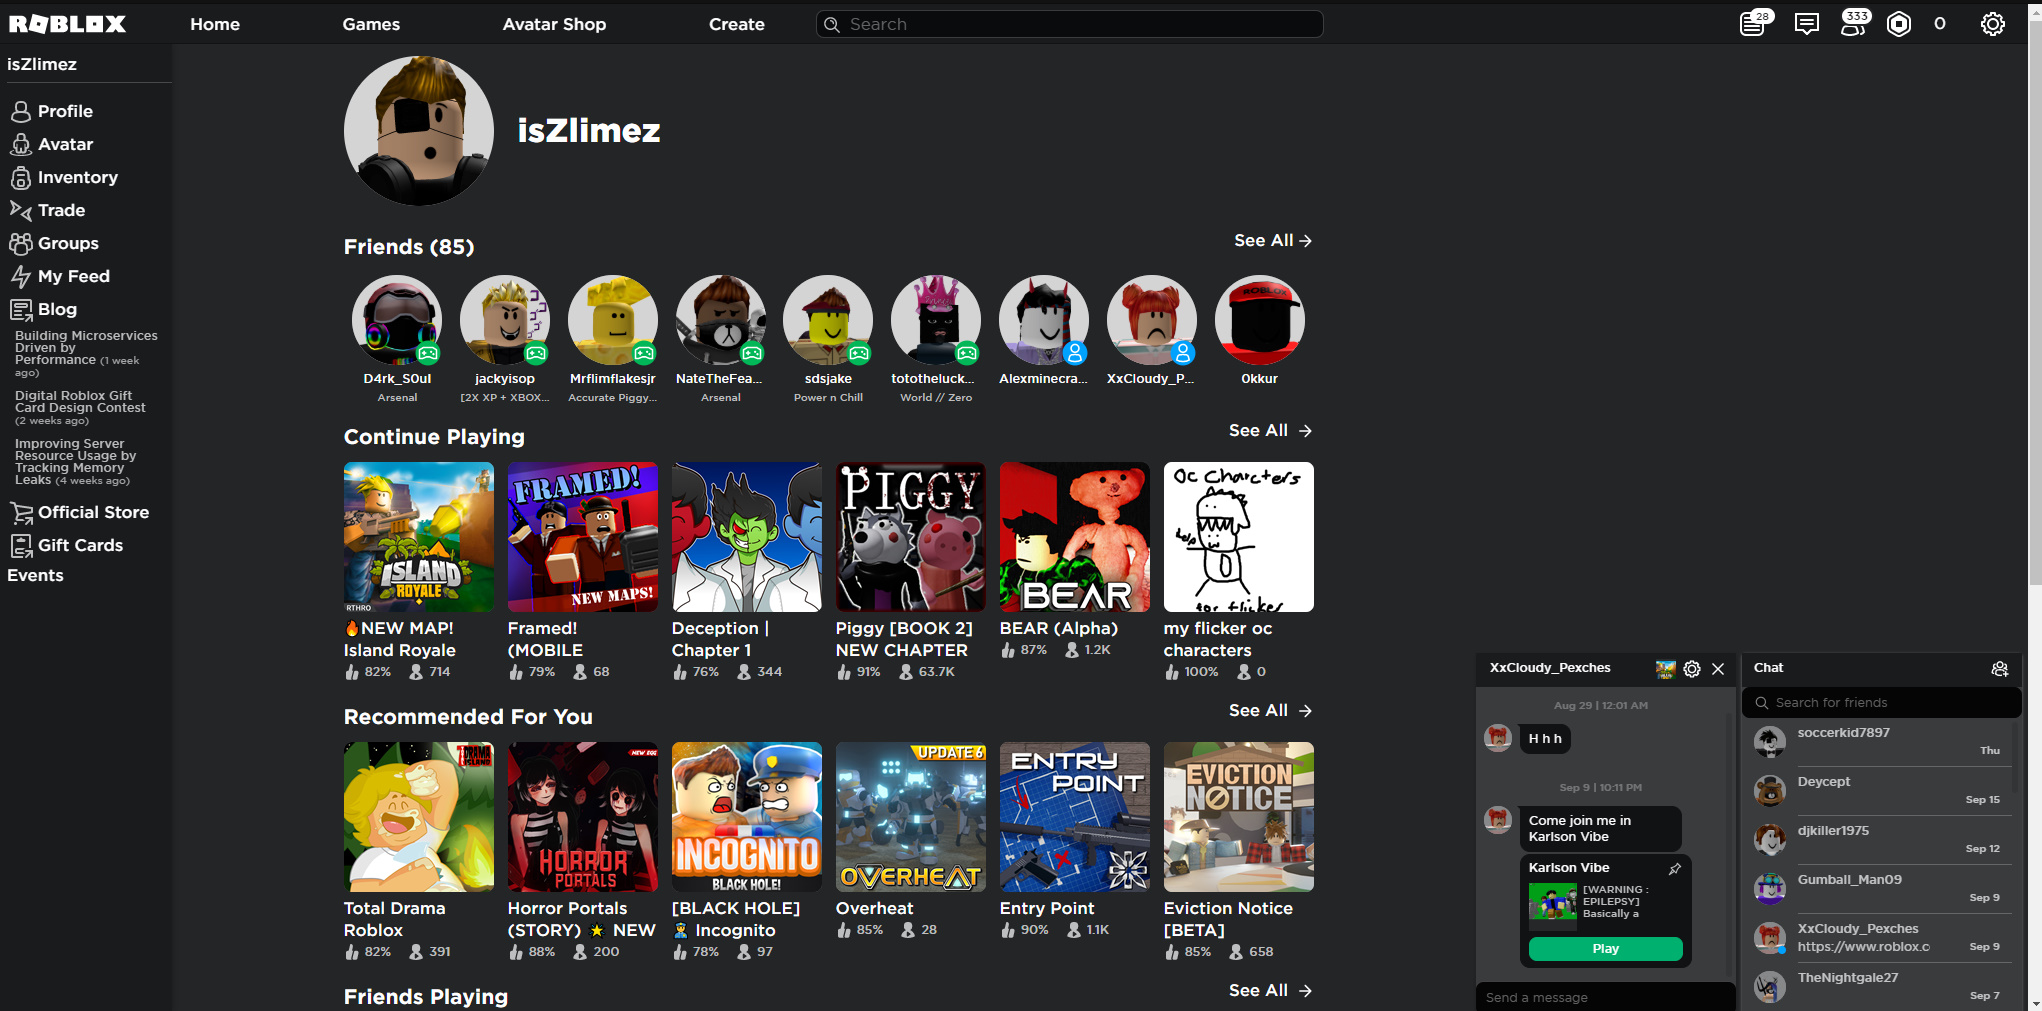2042x1011 pixels.
Task: Open Profile in the sidebar
Action: (51, 111)
